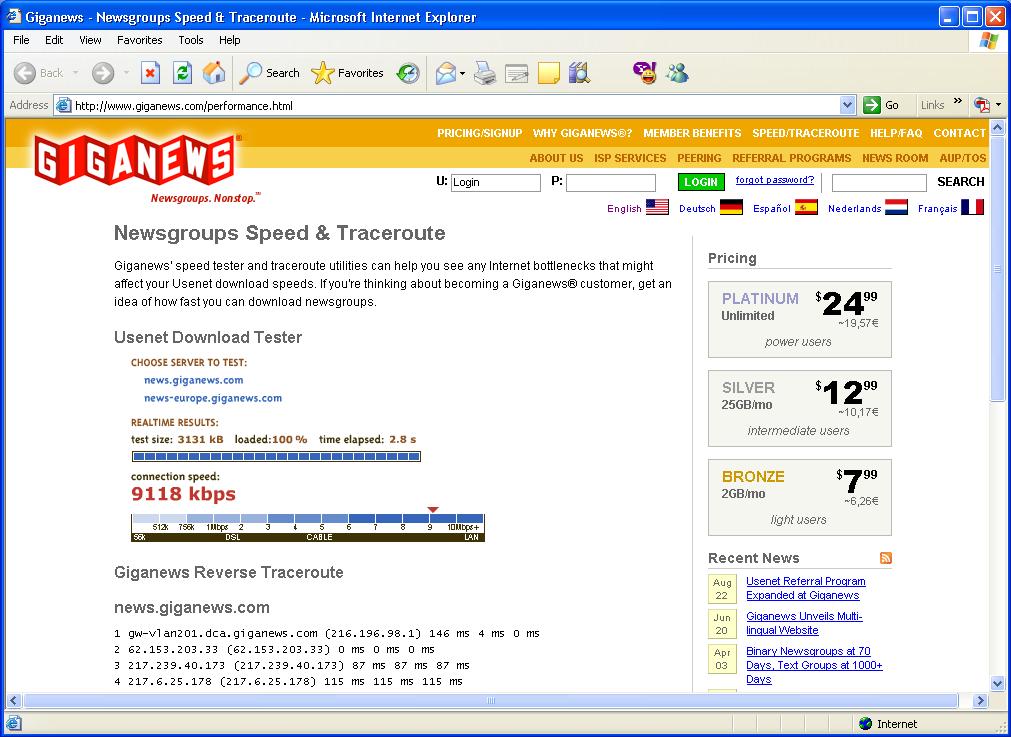
Task: Open Usenet Referral Program Expanded news link
Action: (806, 588)
